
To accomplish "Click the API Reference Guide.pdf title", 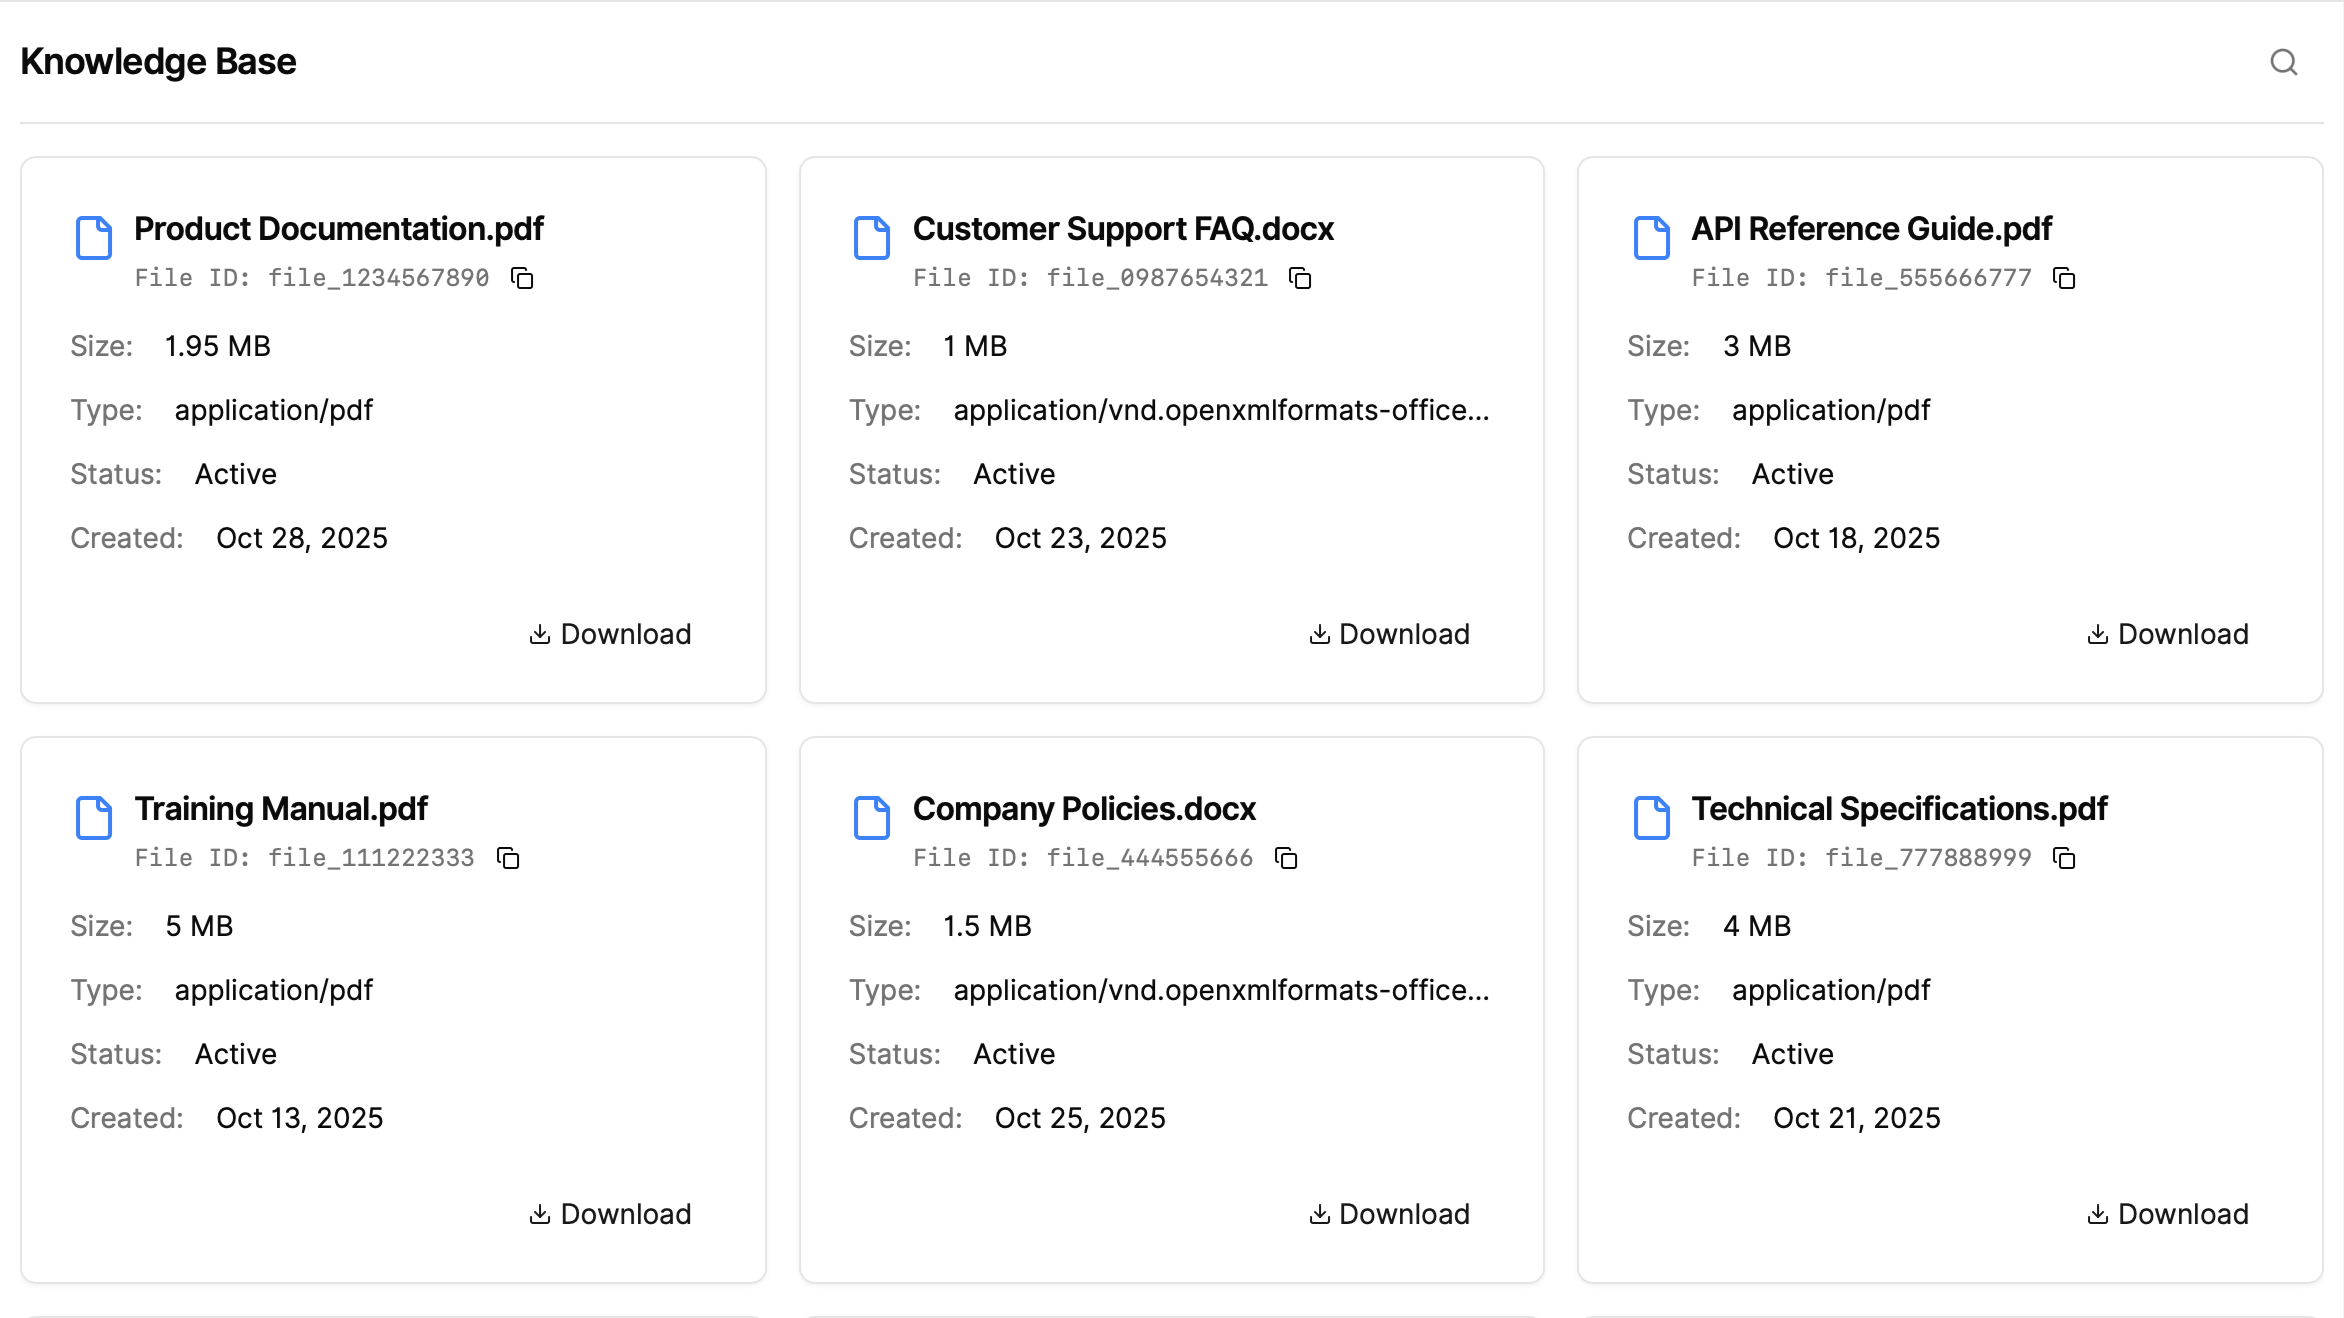I will click(1871, 228).
